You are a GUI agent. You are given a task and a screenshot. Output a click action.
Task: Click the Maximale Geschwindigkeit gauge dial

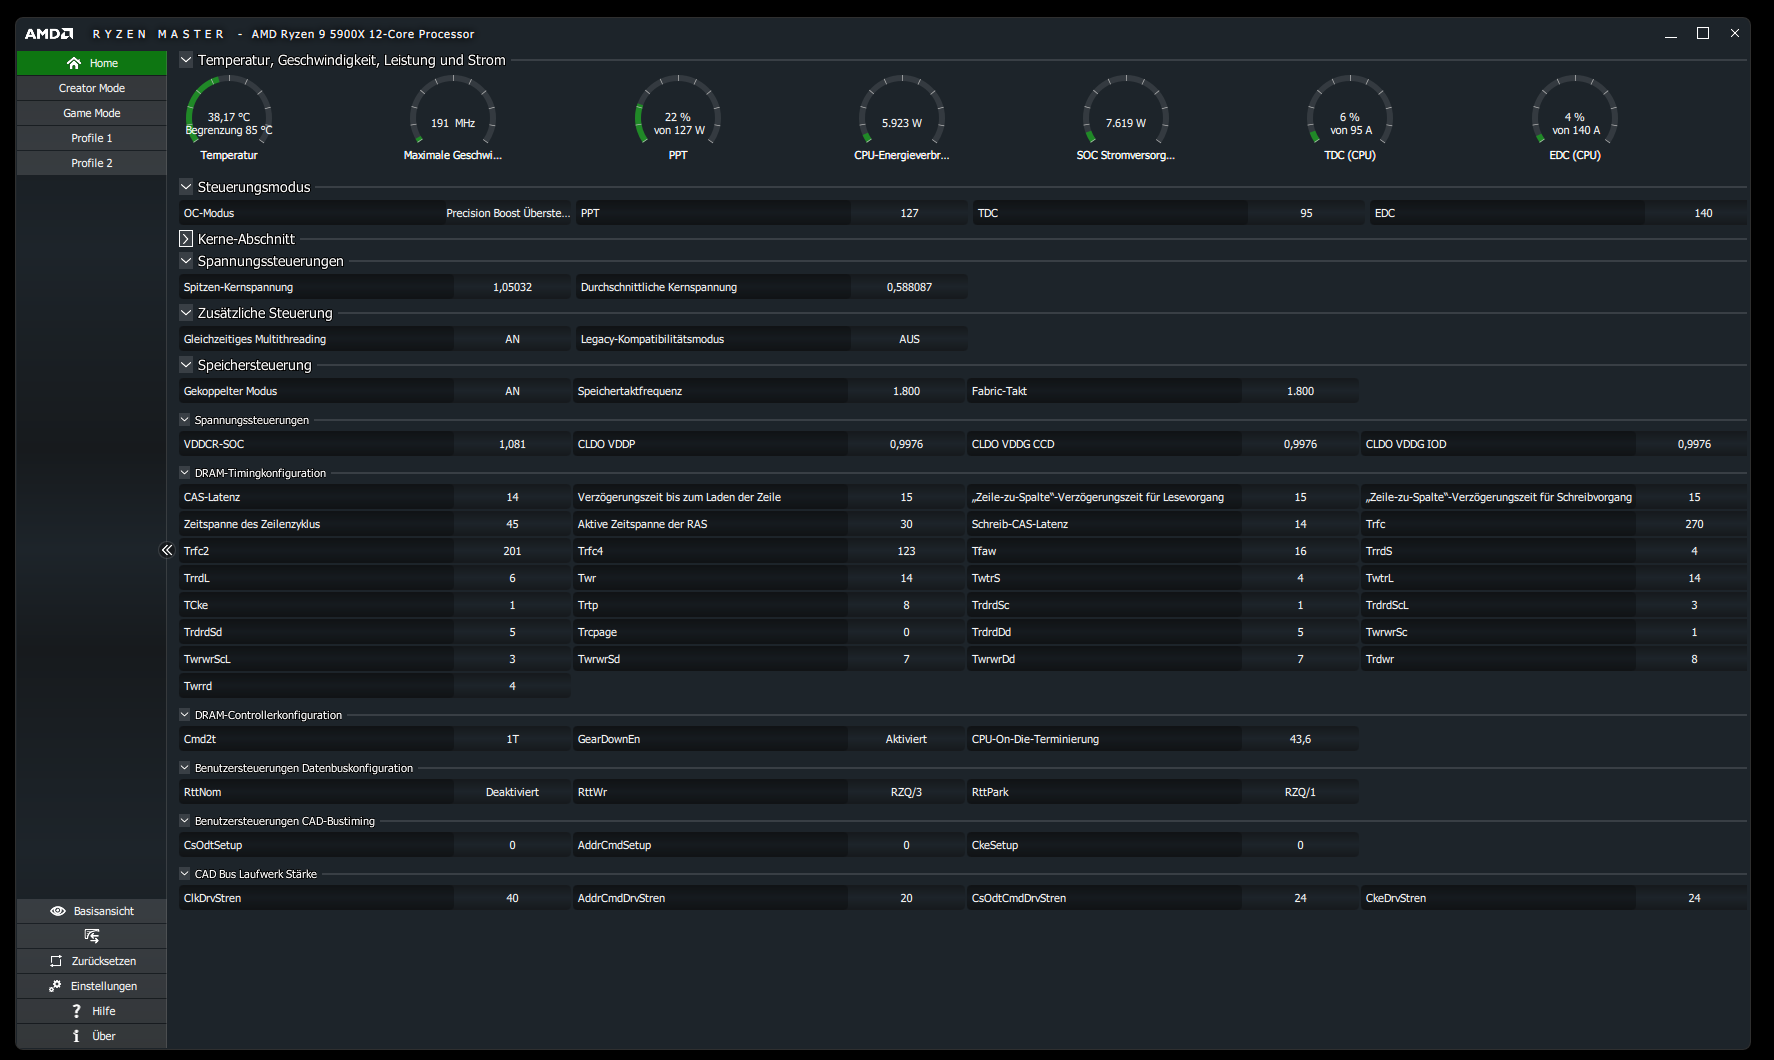[453, 111]
